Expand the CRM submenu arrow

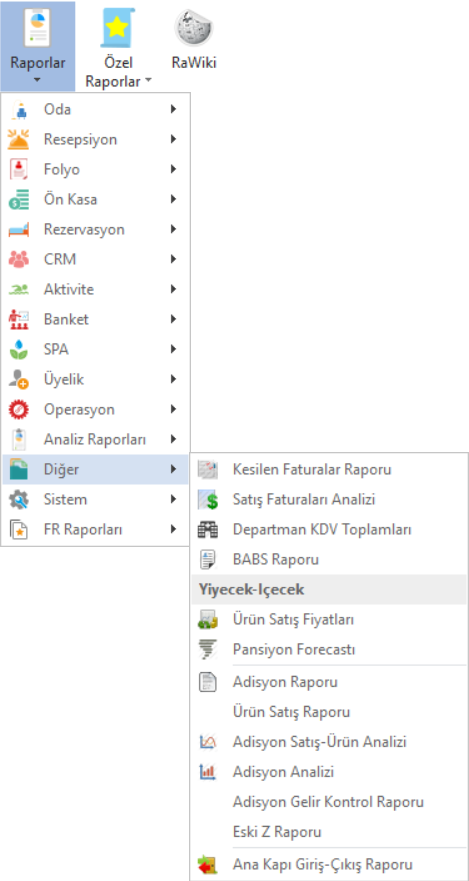pos(174,260)
